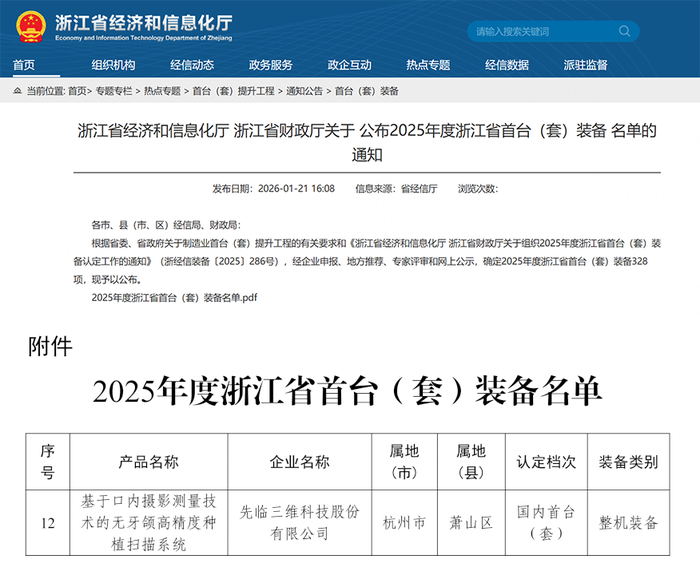The image size is (700, 579).
Task: Go to 首页 in the breadcrumb
Action: click(x=77, y=91)
